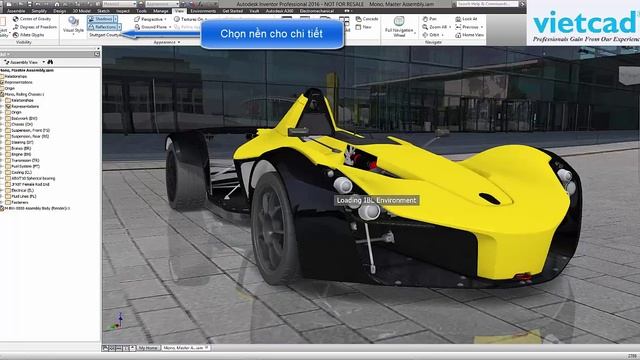
Task: Open the Material dropdown in quick access toolbar
Action: click(x=119, y=4)
